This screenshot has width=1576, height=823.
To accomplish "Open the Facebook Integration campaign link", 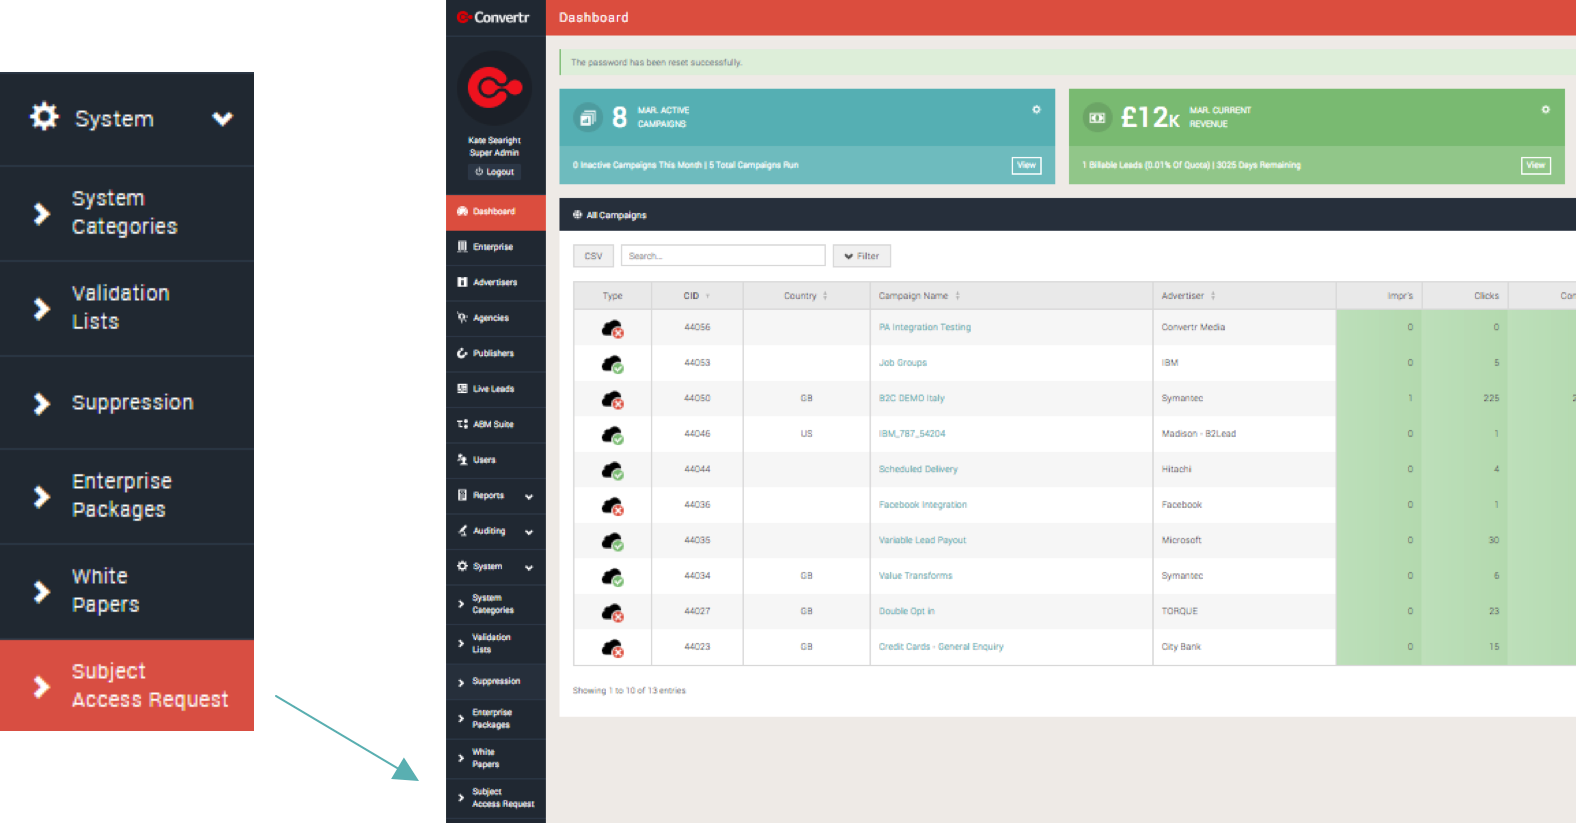I will pos(922,505).
